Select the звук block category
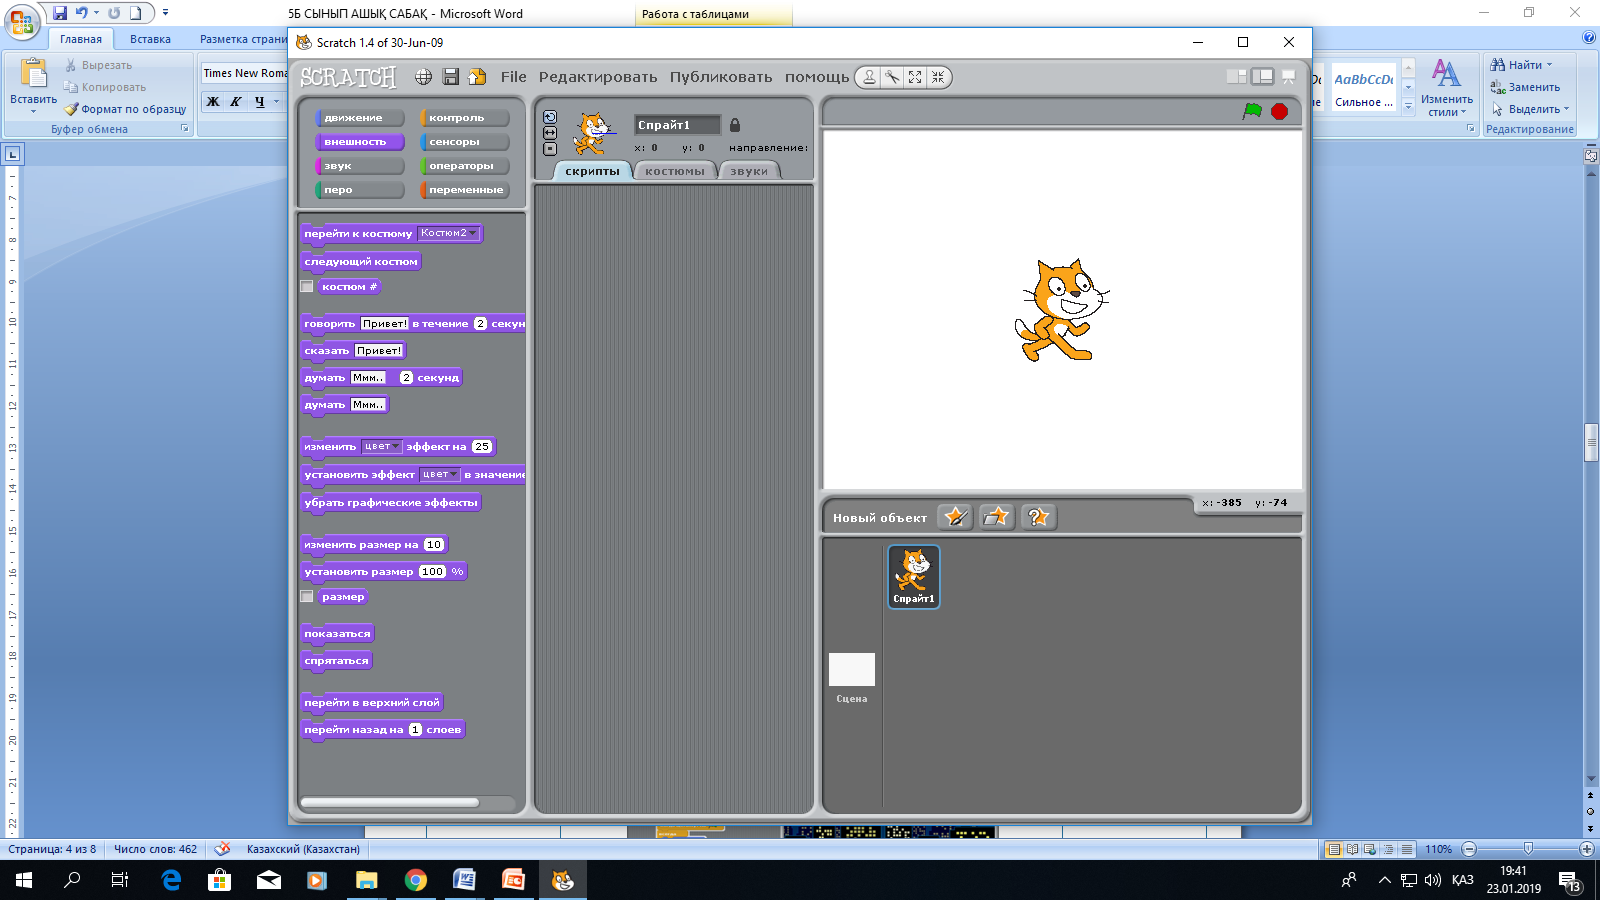 tap(360, 166)
